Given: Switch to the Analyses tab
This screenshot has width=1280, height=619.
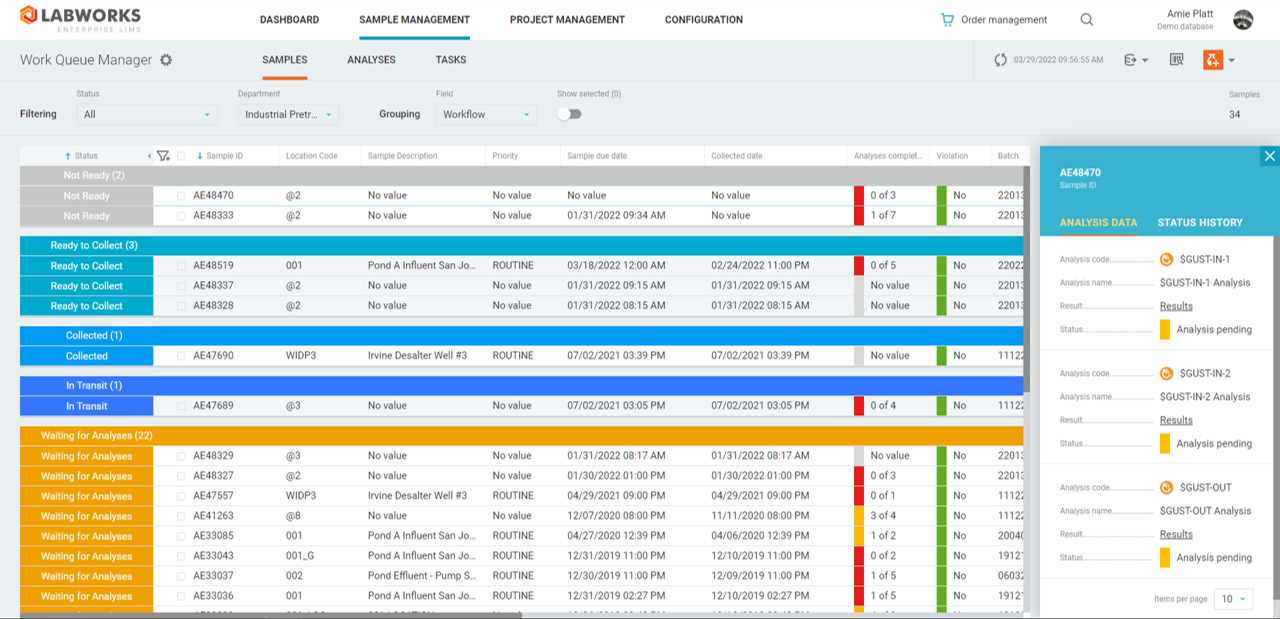Looking at the screenshot, I should [x=371, y=60].
